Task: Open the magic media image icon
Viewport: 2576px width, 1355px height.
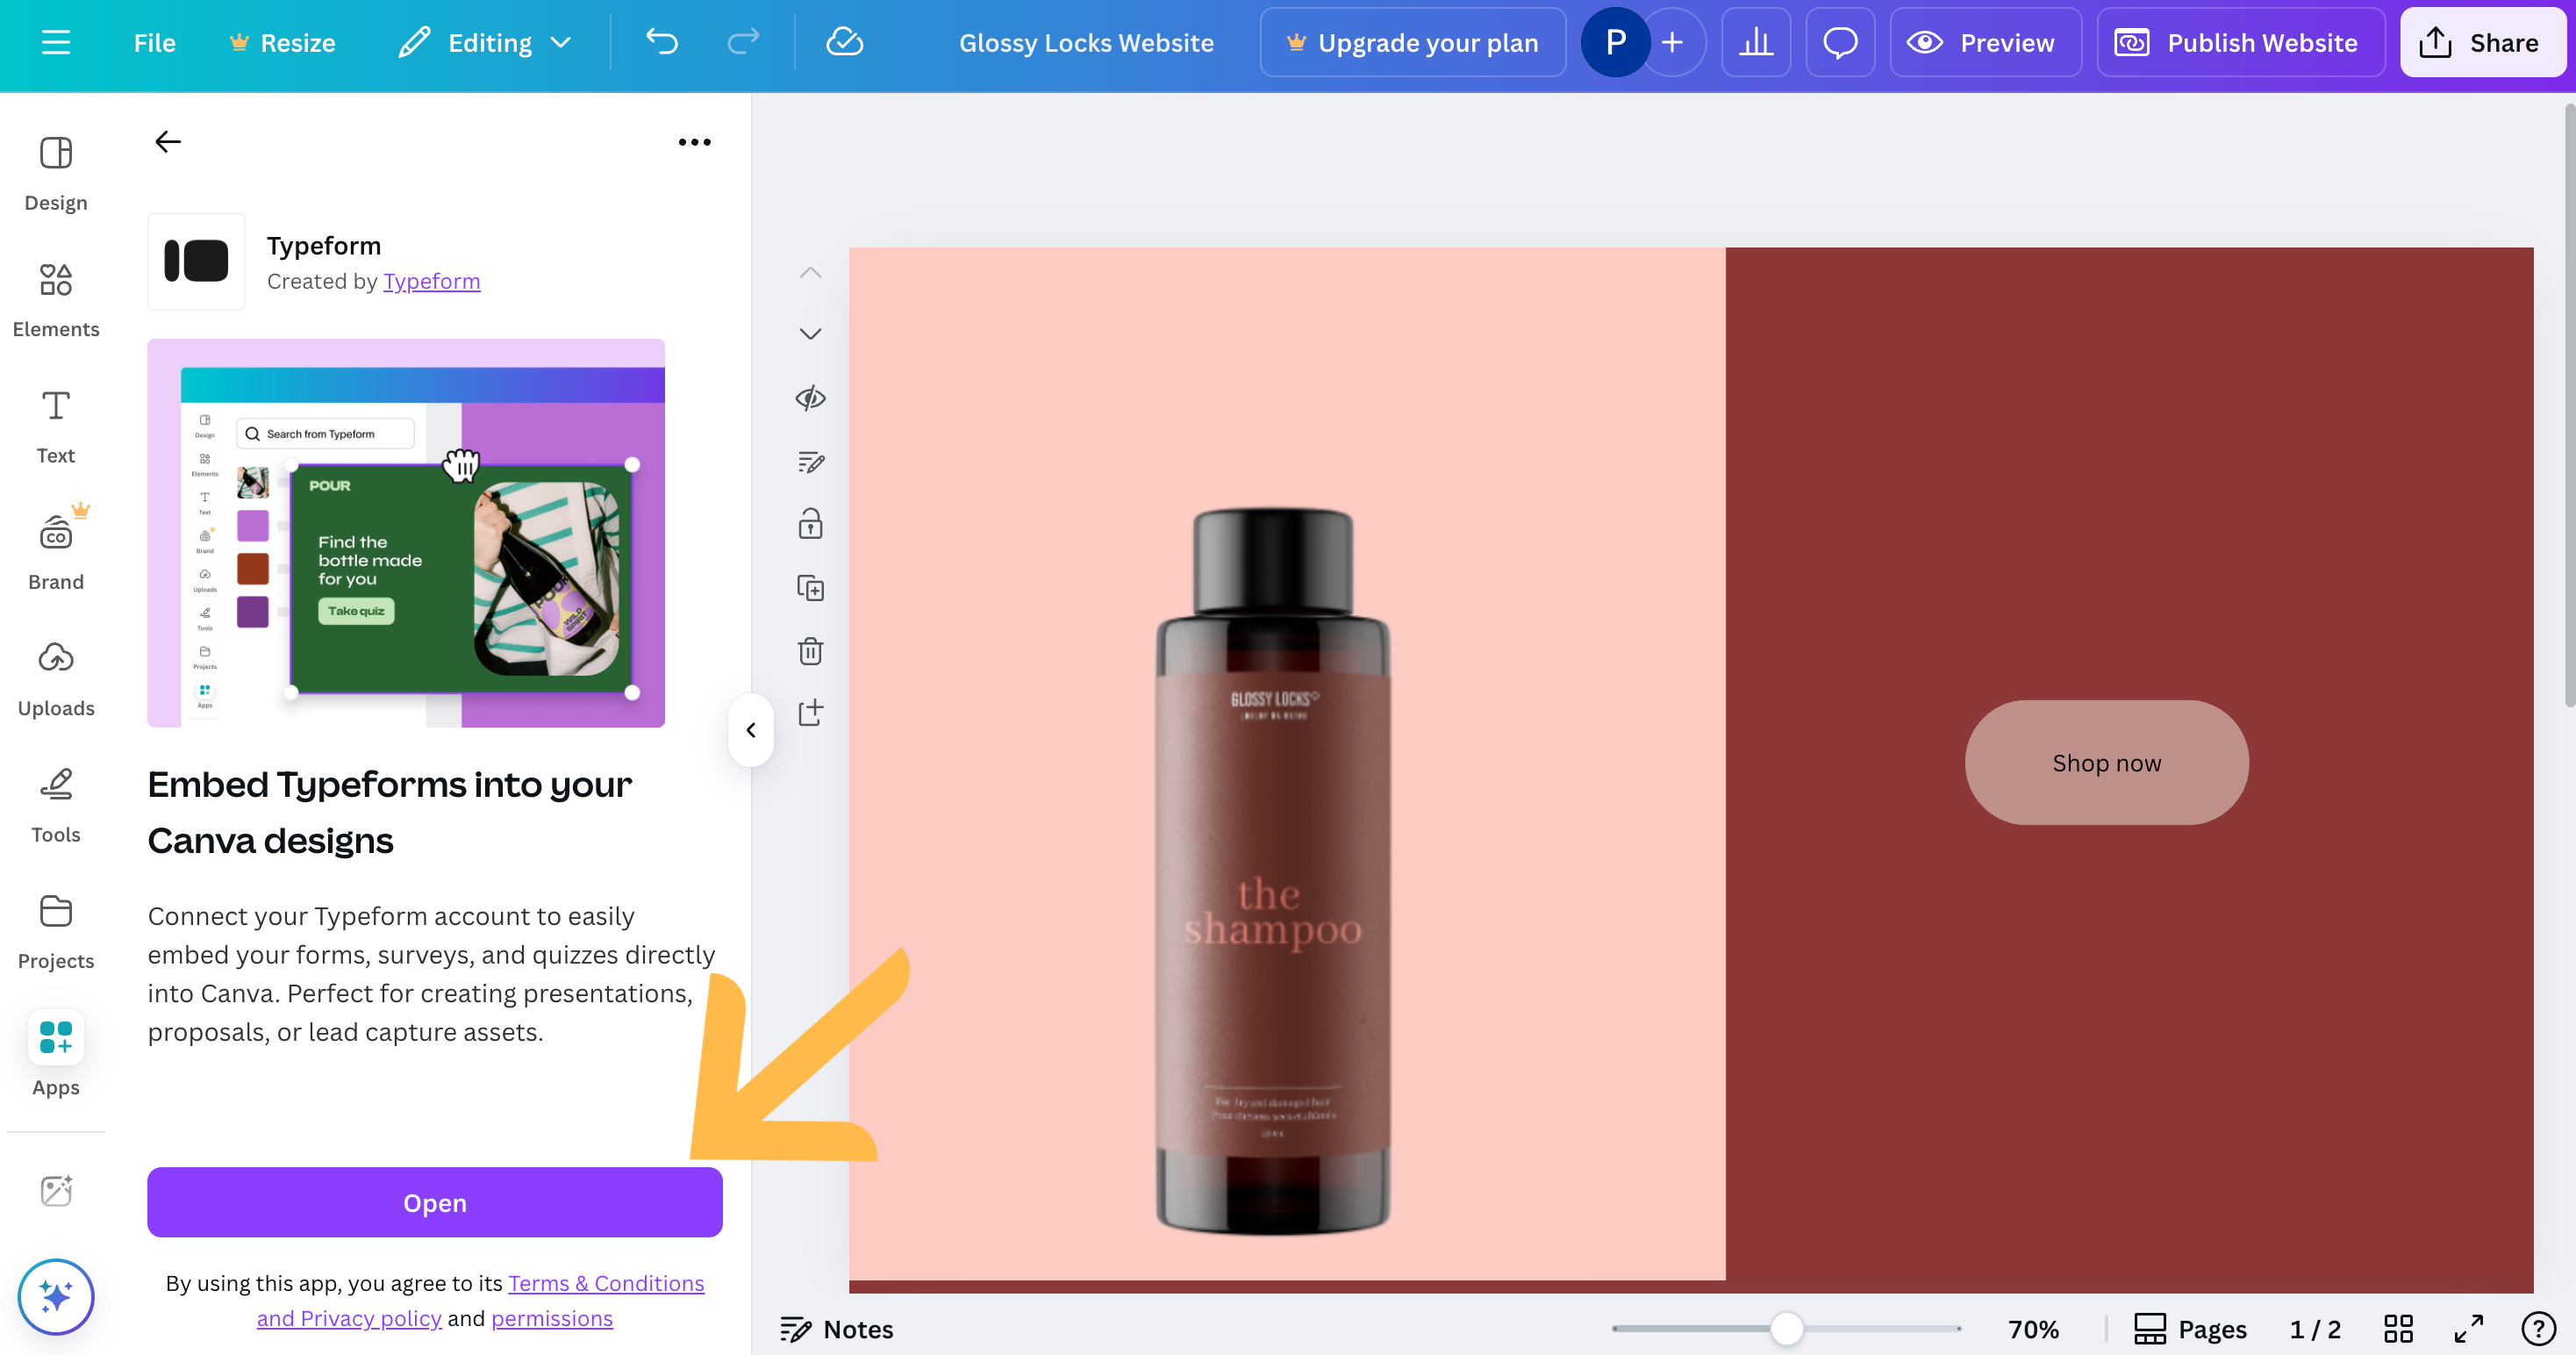Action: tap(56, 1190)
